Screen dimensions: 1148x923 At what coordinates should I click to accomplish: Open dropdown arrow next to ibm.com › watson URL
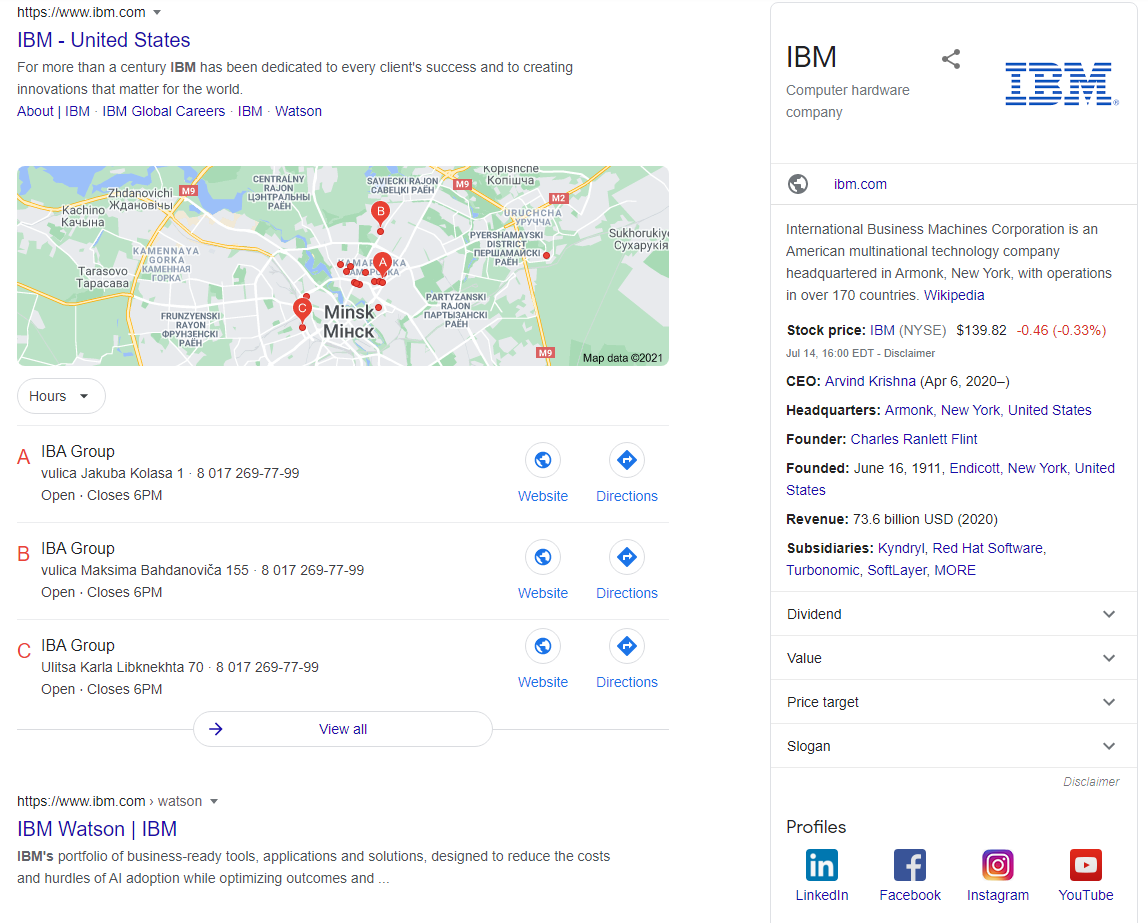click(x=214, y=801)
